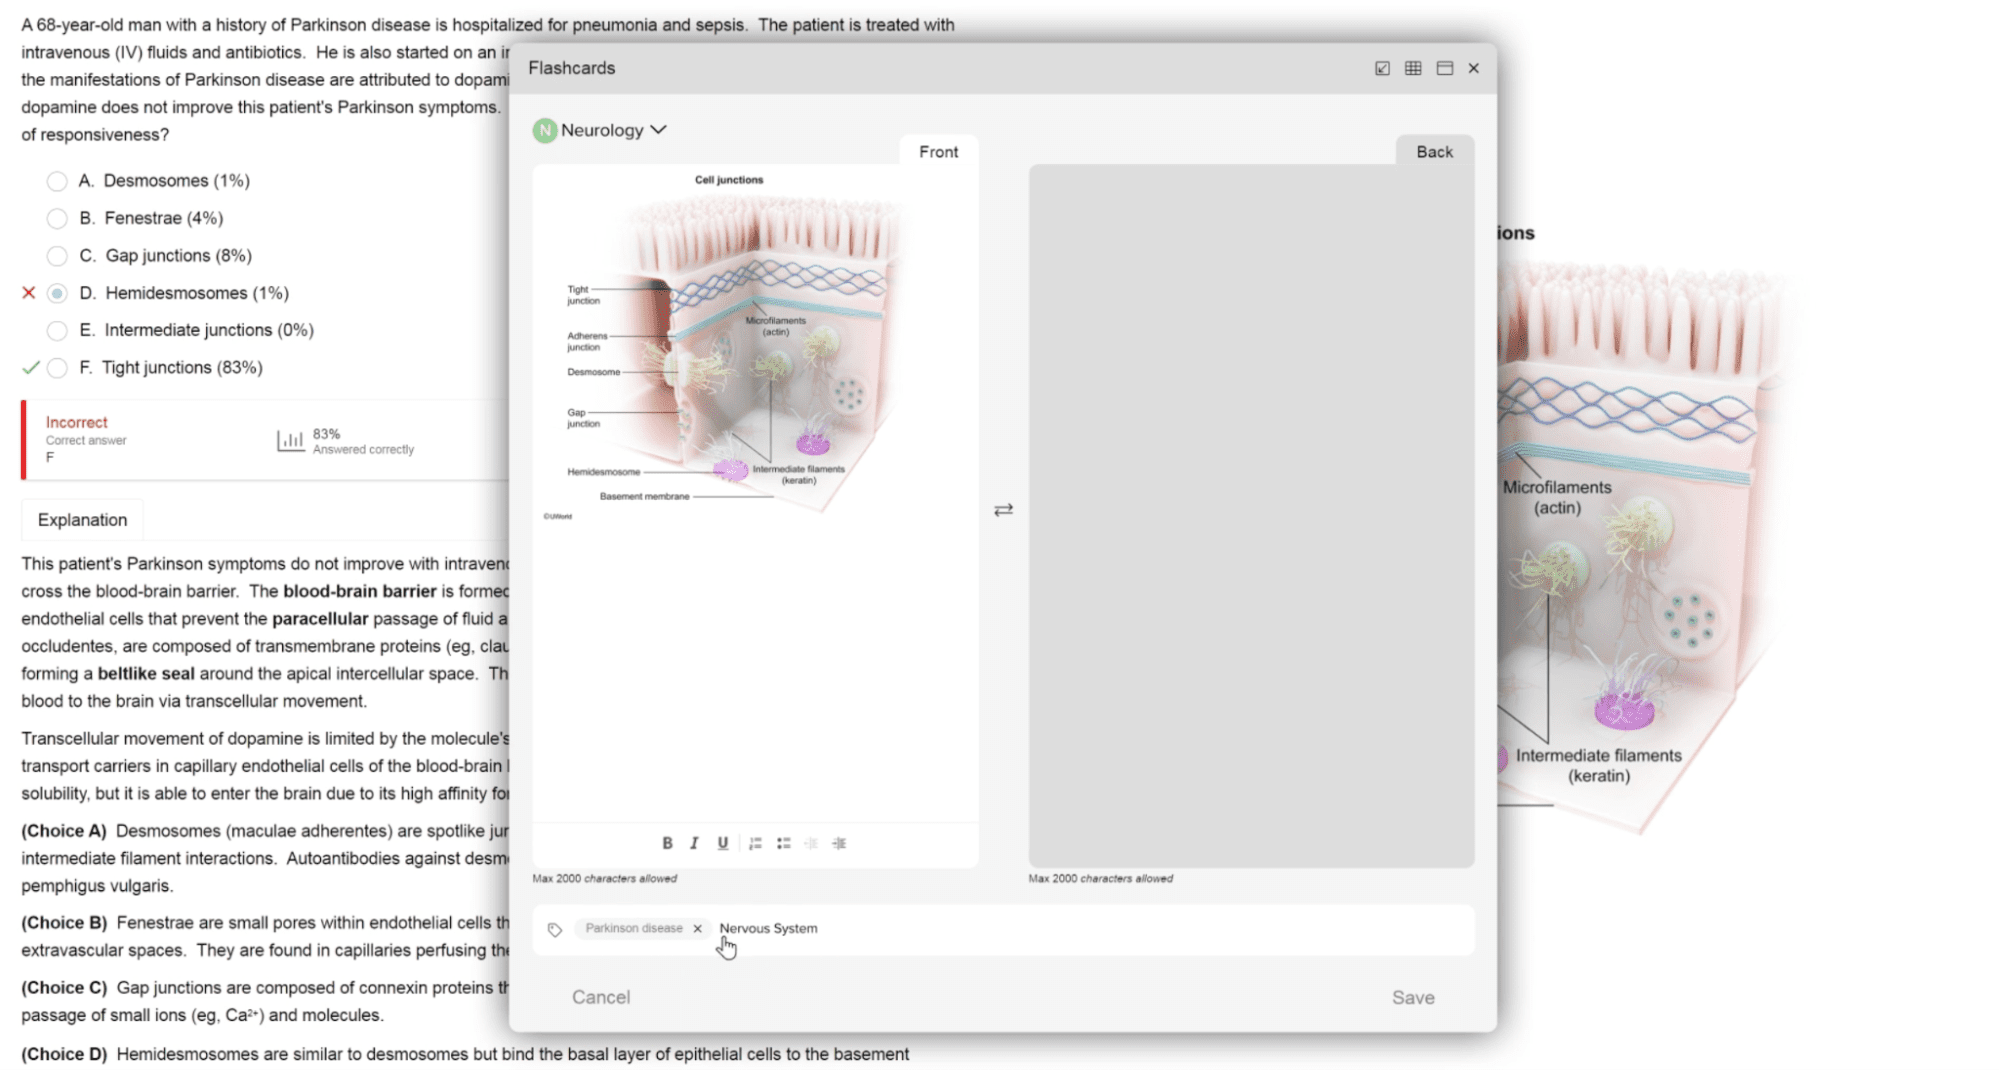1999x1071 pixels.
Task: Toggle bold formatting on flashcard front
Action: tap(667, 843)
